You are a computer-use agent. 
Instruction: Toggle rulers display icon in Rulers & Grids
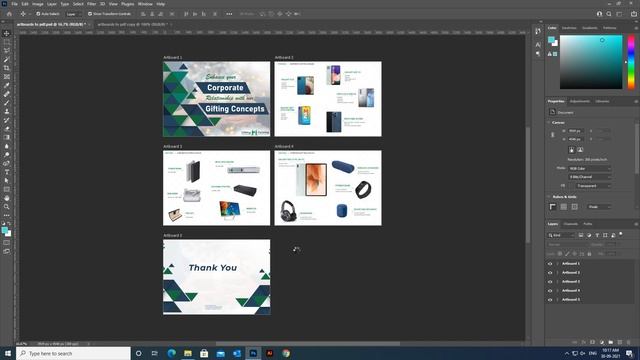point(553,207)
